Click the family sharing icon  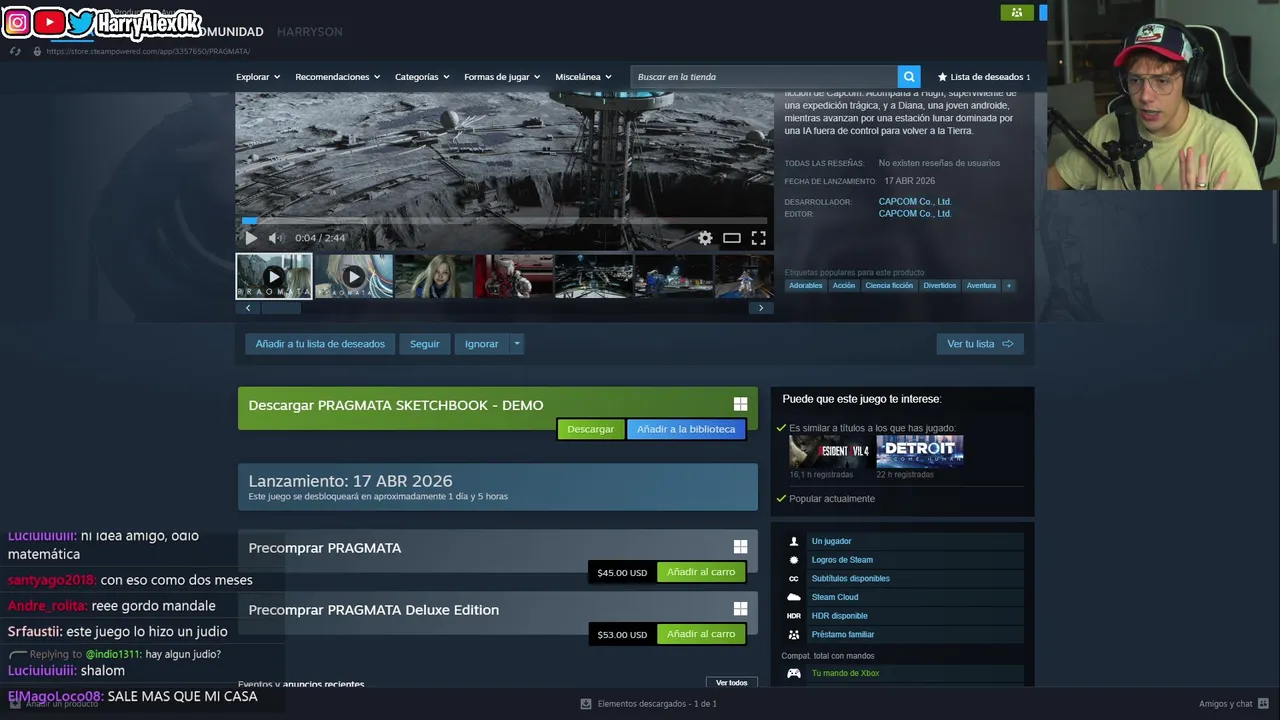click(794, 635)
